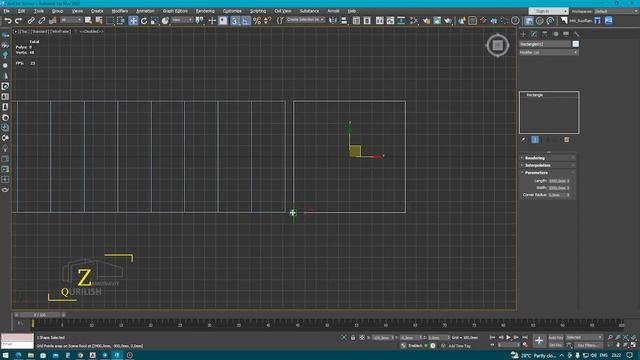Select Rectangle in the modifier stack
This screenshot has height=360, width=640.
(534, 95)
